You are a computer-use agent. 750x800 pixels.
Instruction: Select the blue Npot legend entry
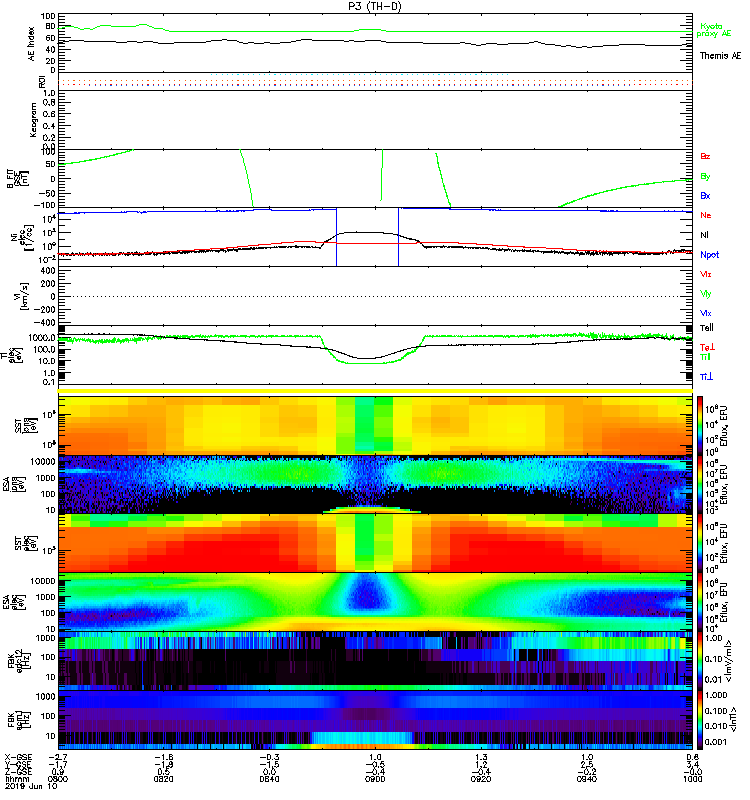click(709, 255)
